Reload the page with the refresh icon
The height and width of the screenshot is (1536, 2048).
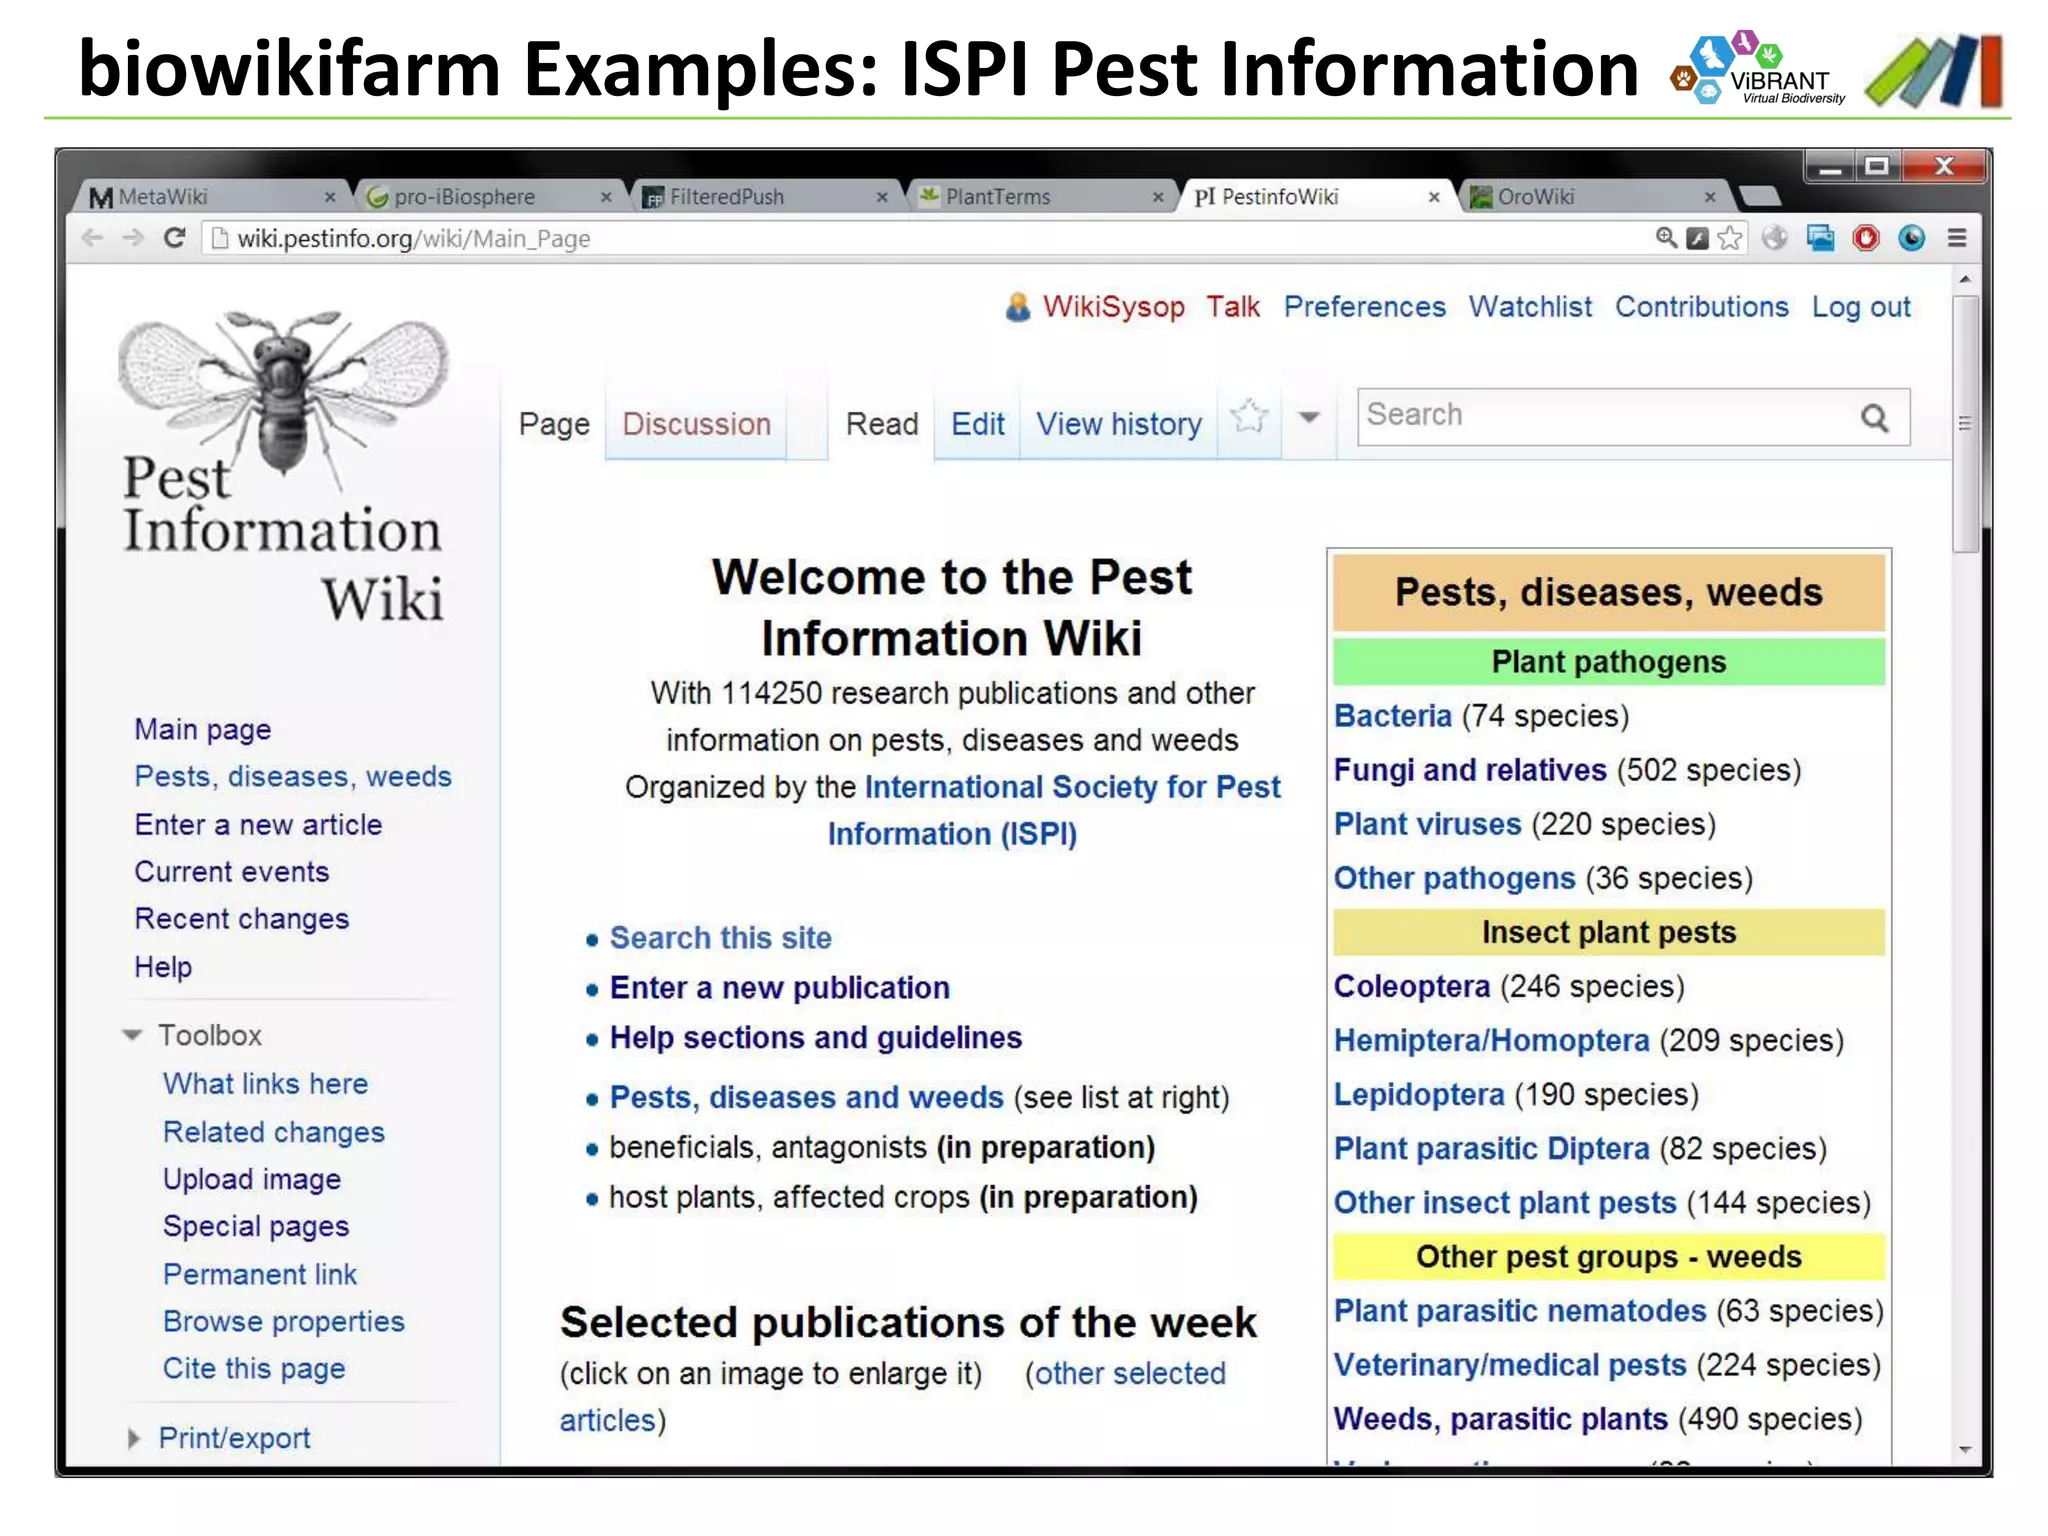[174, 238]
